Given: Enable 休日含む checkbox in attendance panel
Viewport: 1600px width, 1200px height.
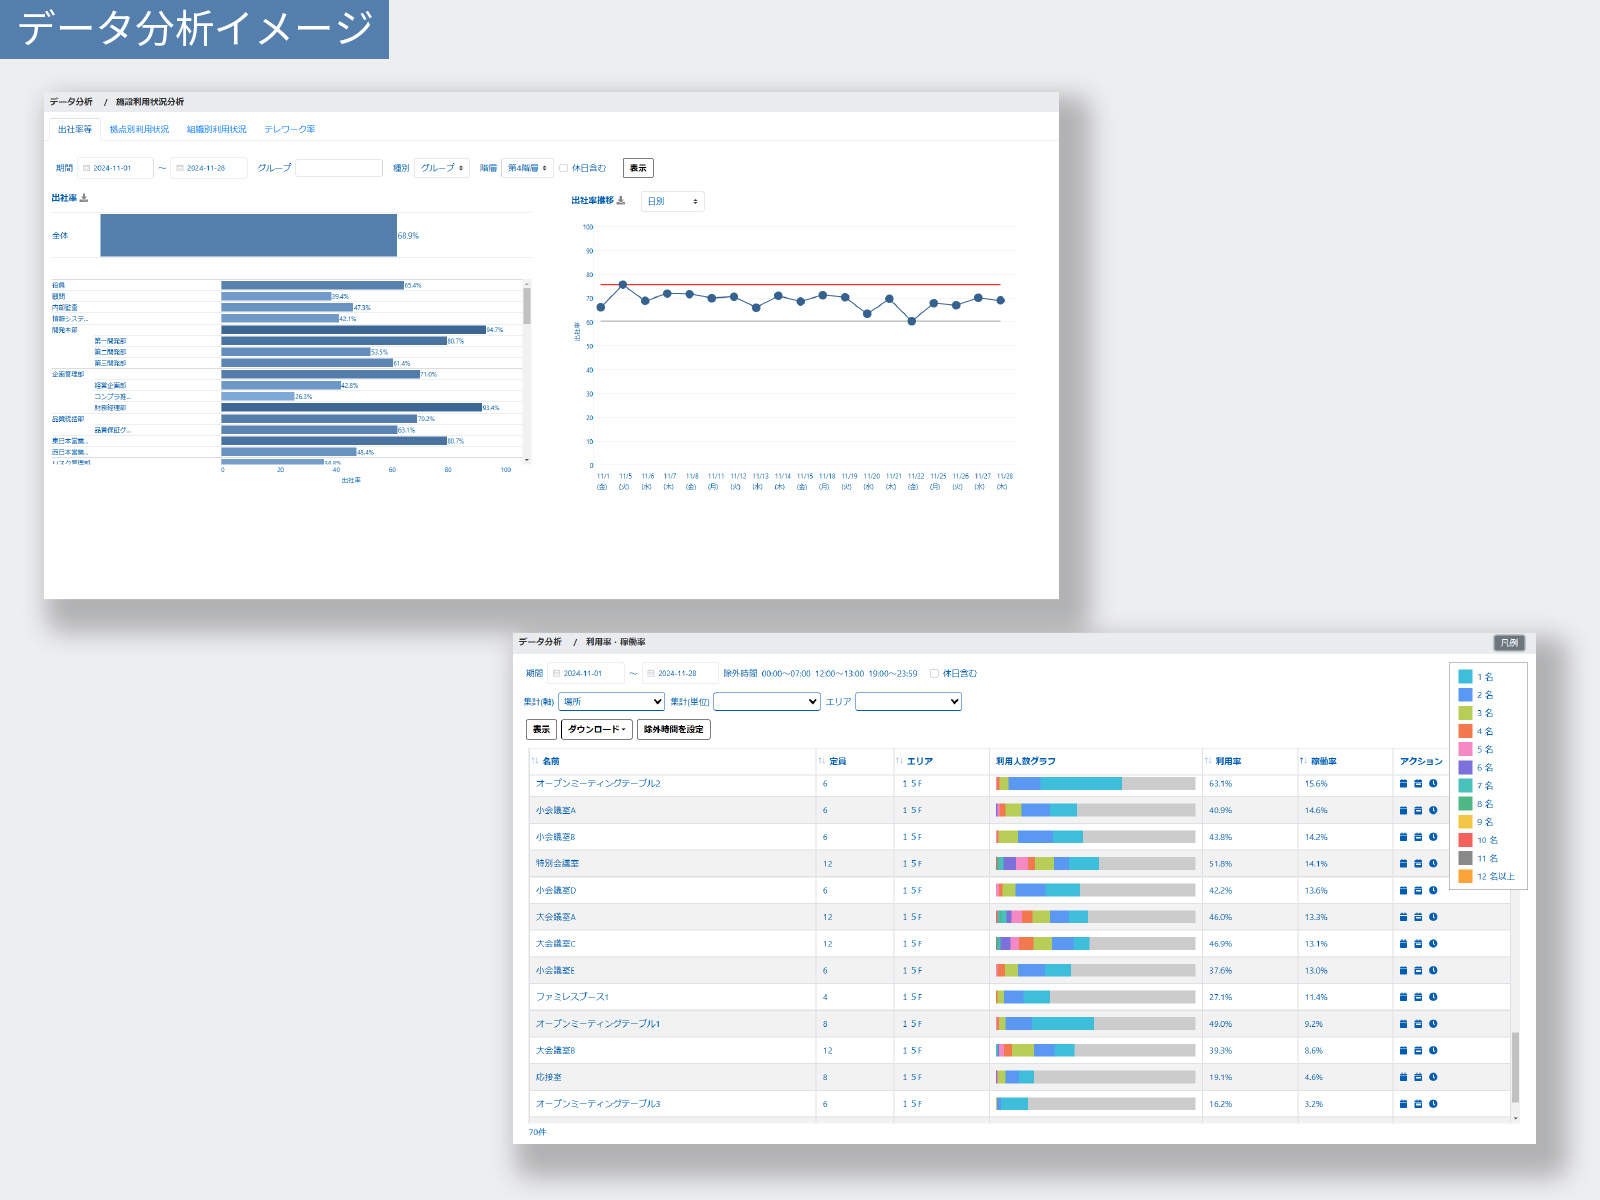Looking at the screenshot, I should (564, 168).
